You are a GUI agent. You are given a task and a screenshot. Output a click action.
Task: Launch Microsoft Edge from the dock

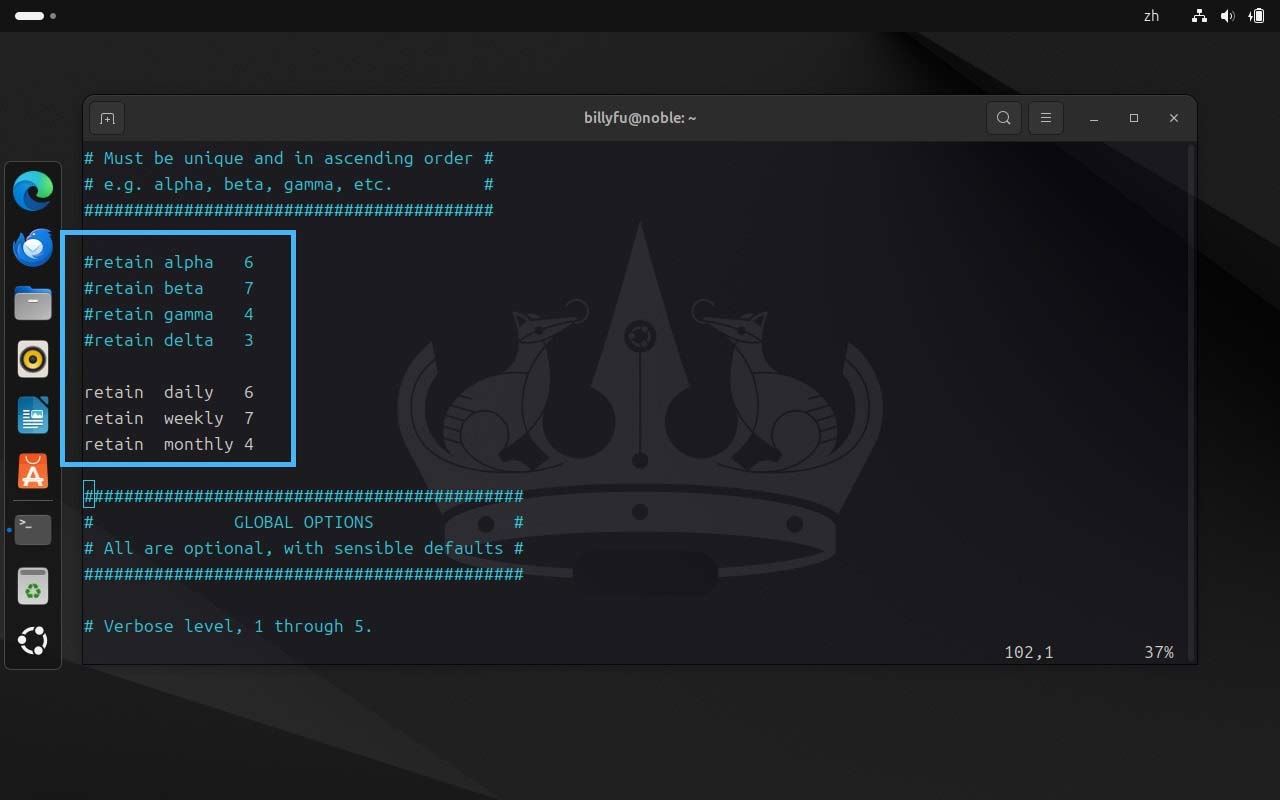pyautogui.click(x=33, y=191)
